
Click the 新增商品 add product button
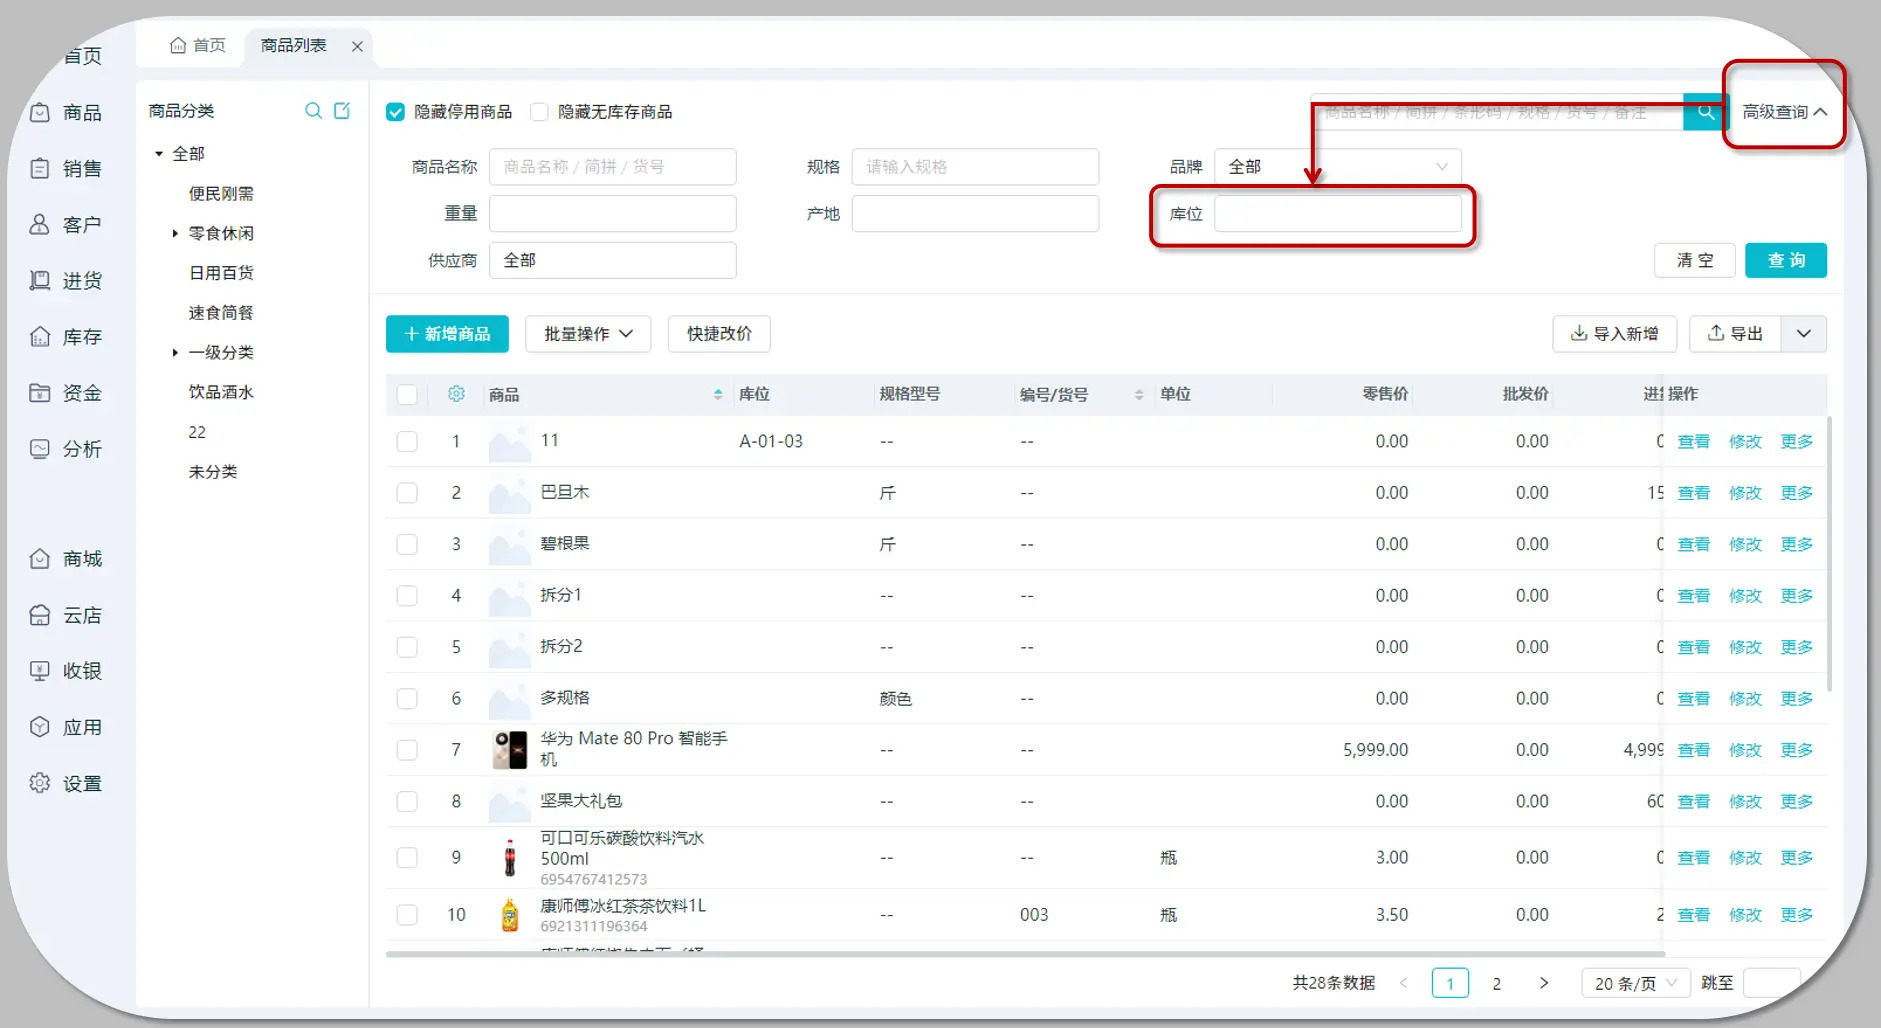click(447, 334)
